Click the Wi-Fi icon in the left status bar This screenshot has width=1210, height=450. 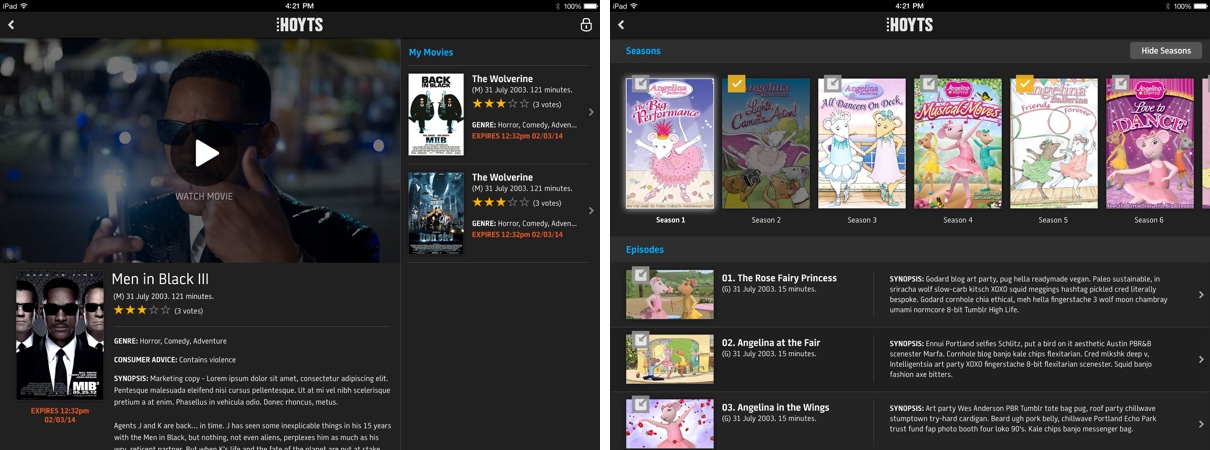point(23,6)
